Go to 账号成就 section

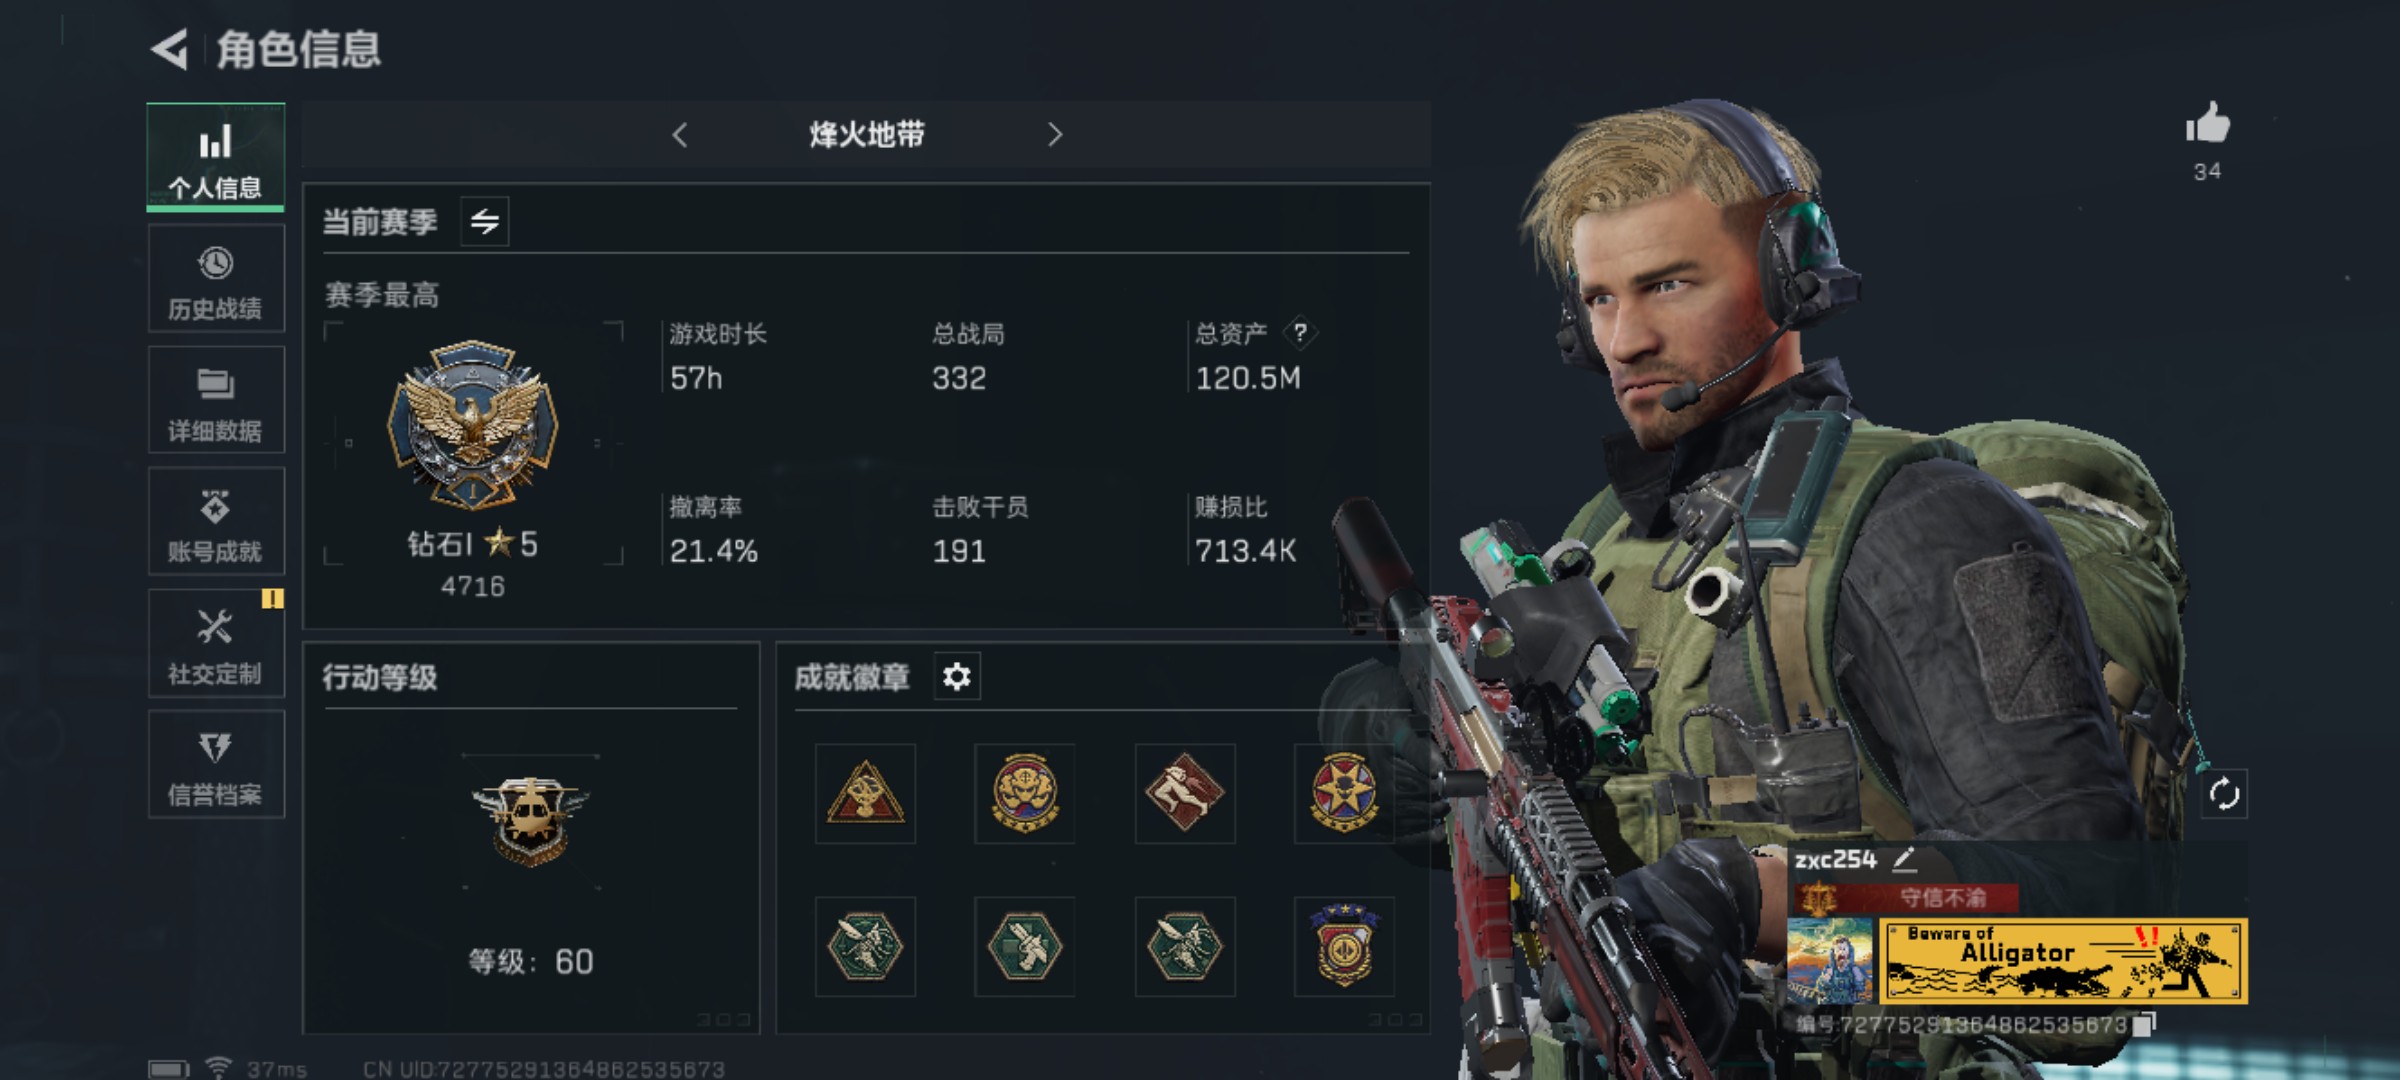pyautogui.click(x=216, y=522)
